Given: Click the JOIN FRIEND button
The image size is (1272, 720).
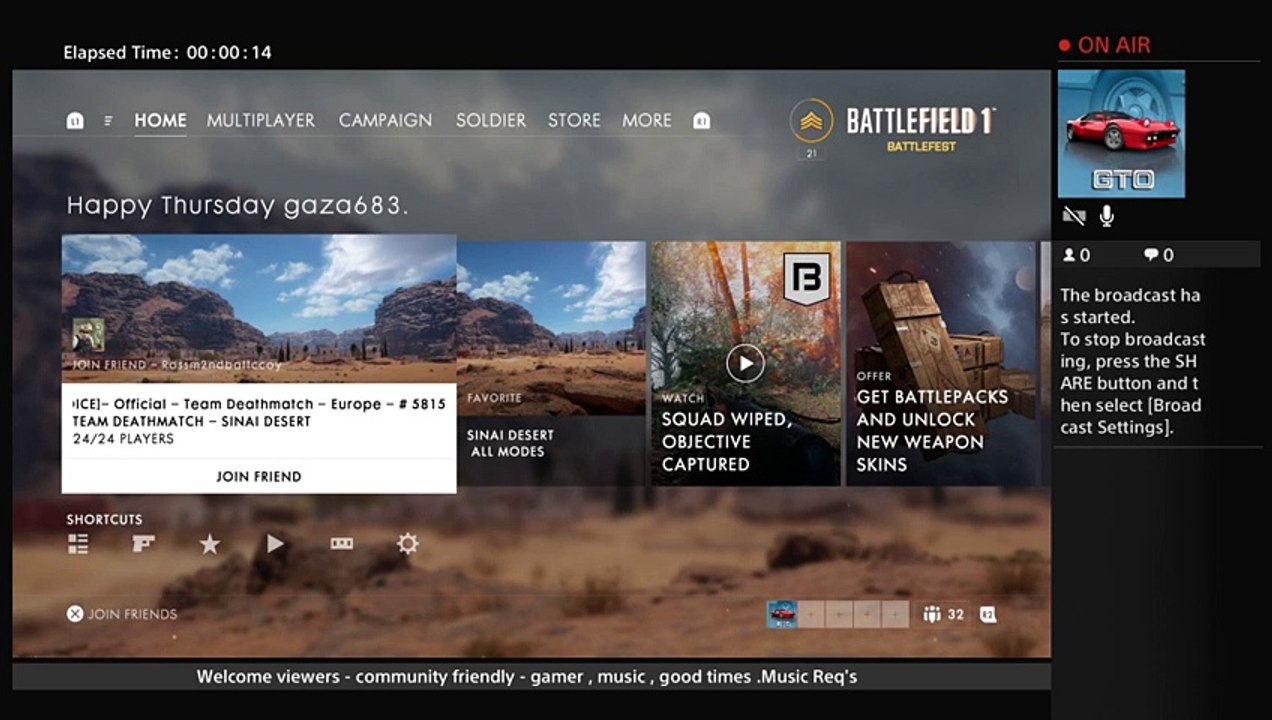Looking at the screenshot, I should tap(259, 476).
